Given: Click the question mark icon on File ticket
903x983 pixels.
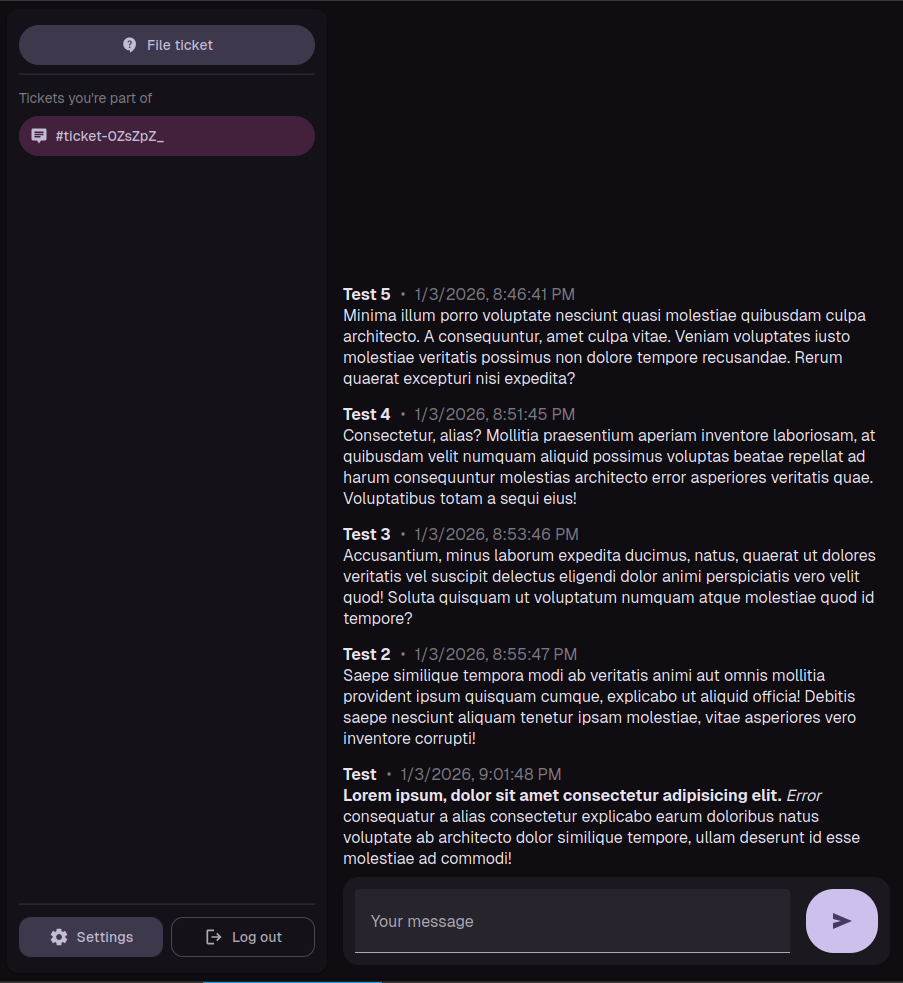Looking at the screenshot, I should tap(130, 45).
